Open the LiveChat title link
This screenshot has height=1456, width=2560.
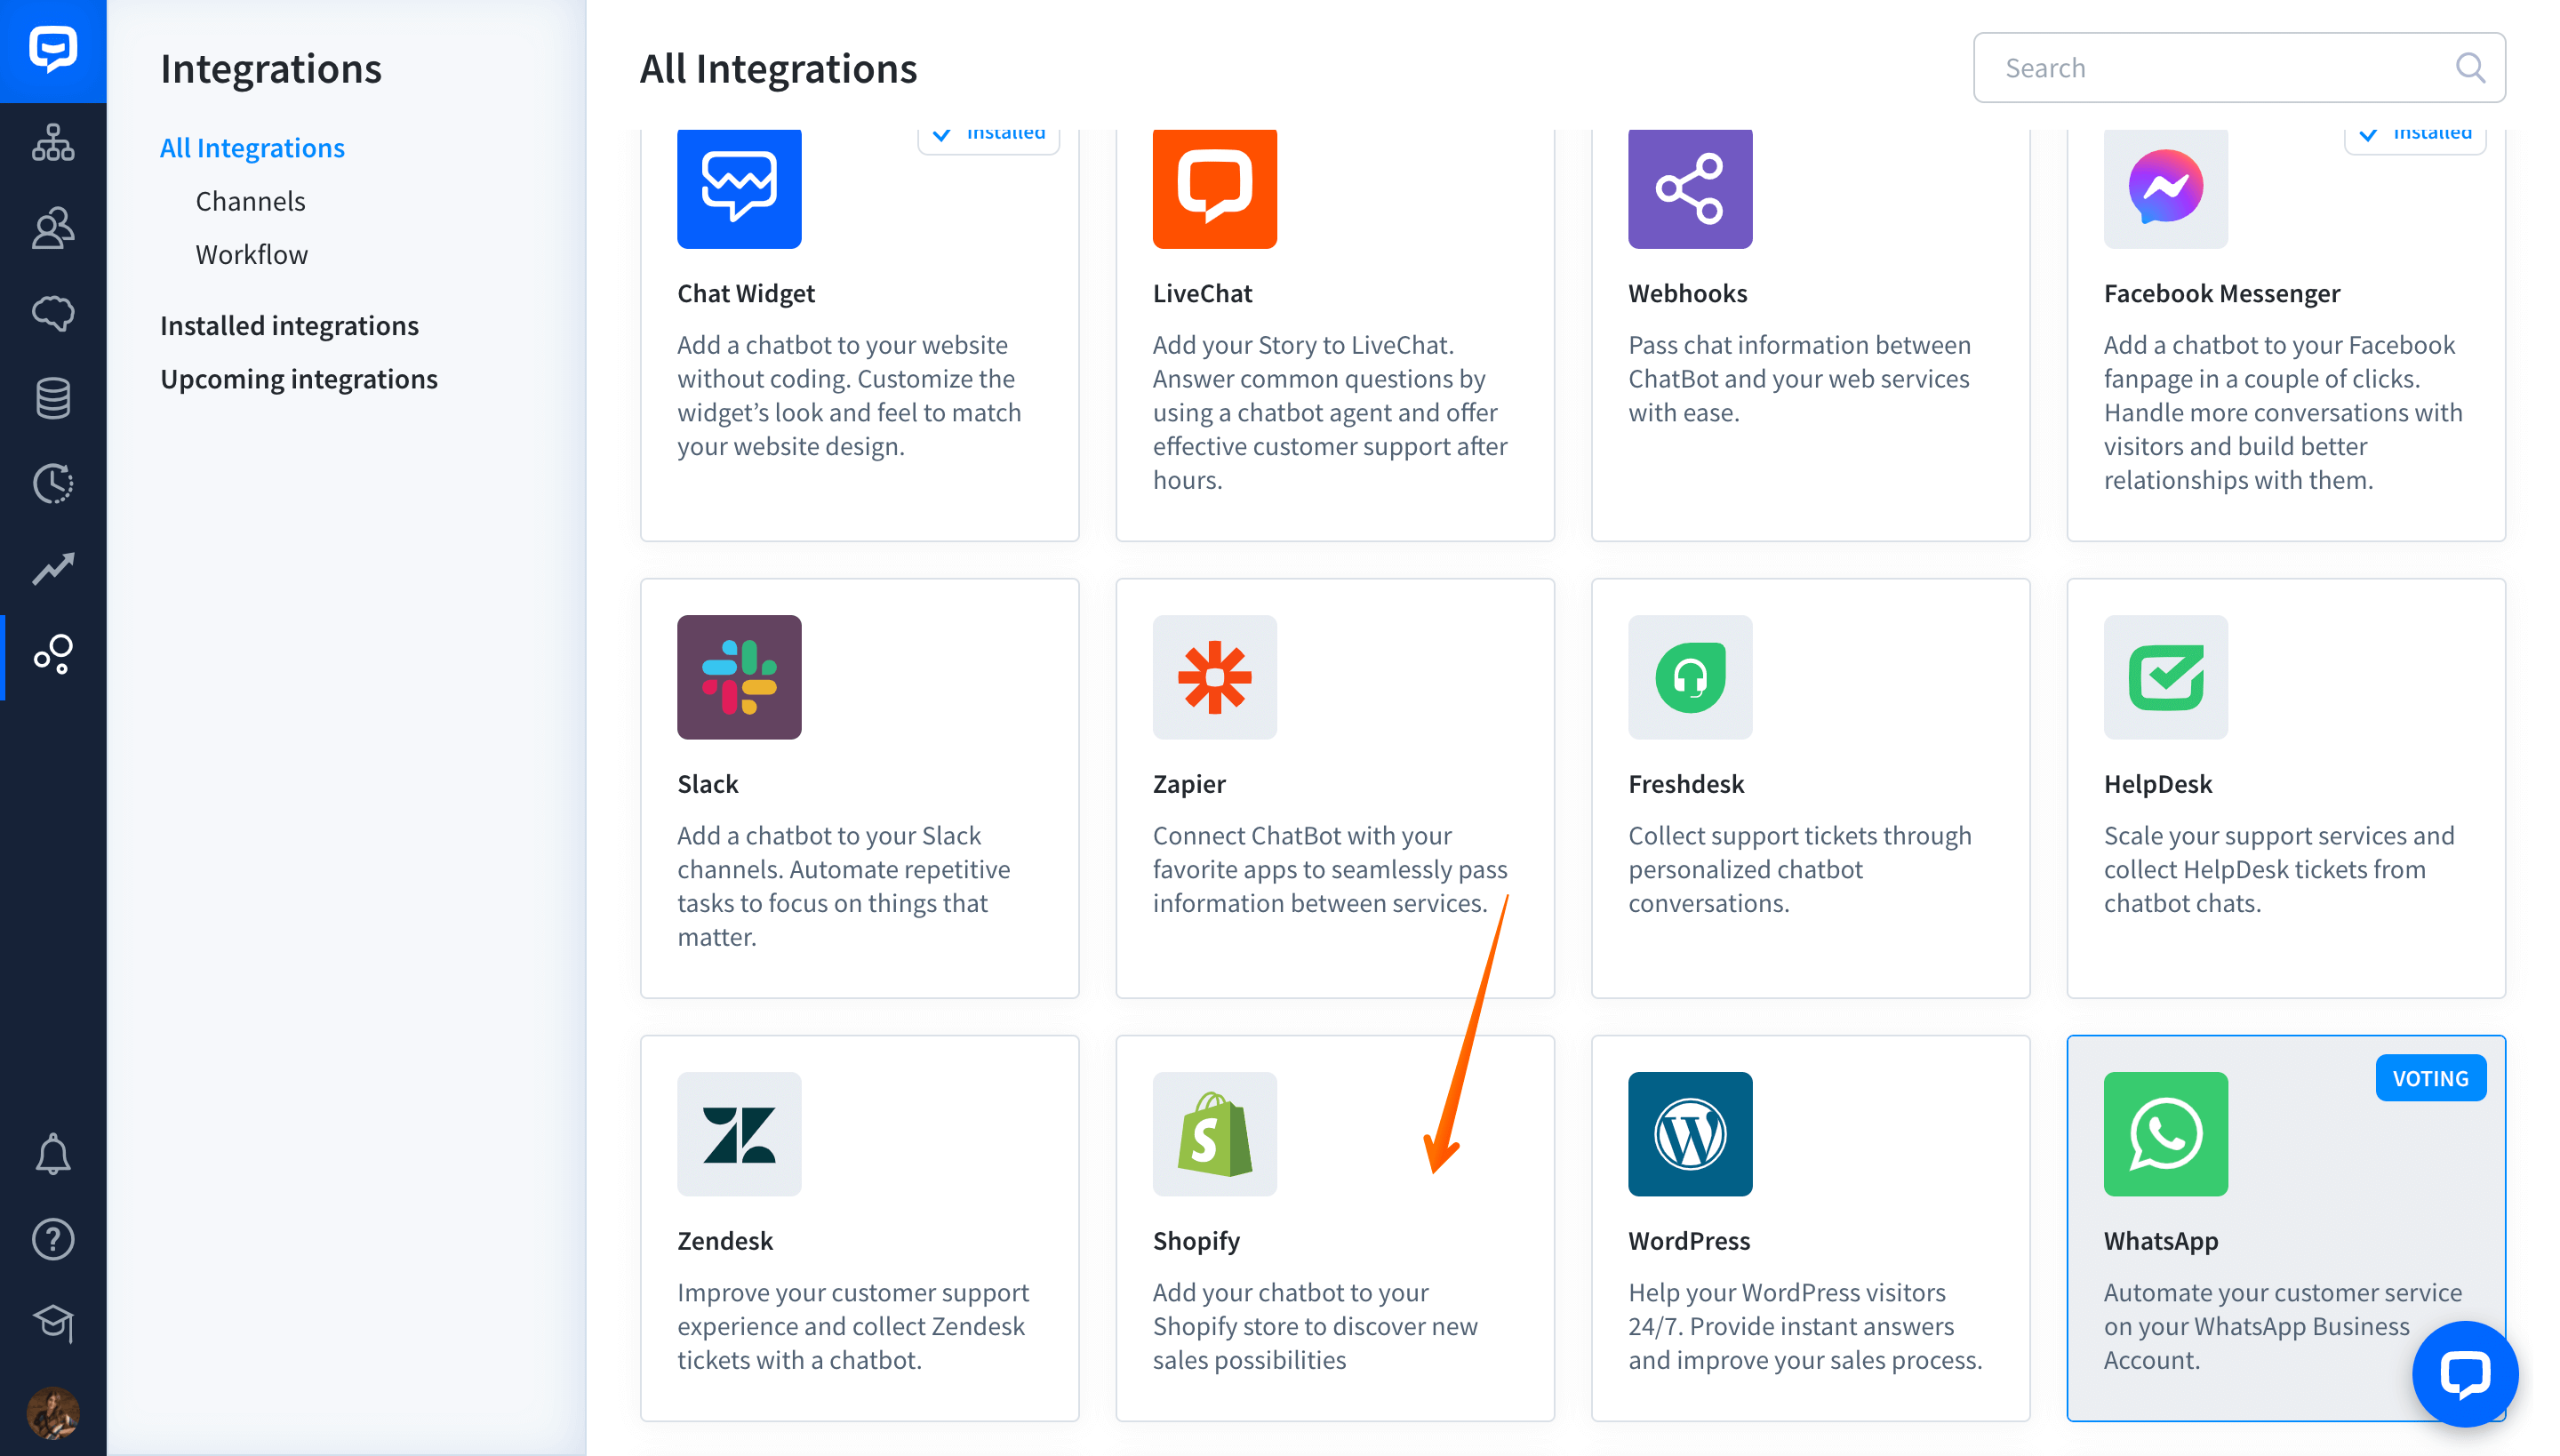1202,293
